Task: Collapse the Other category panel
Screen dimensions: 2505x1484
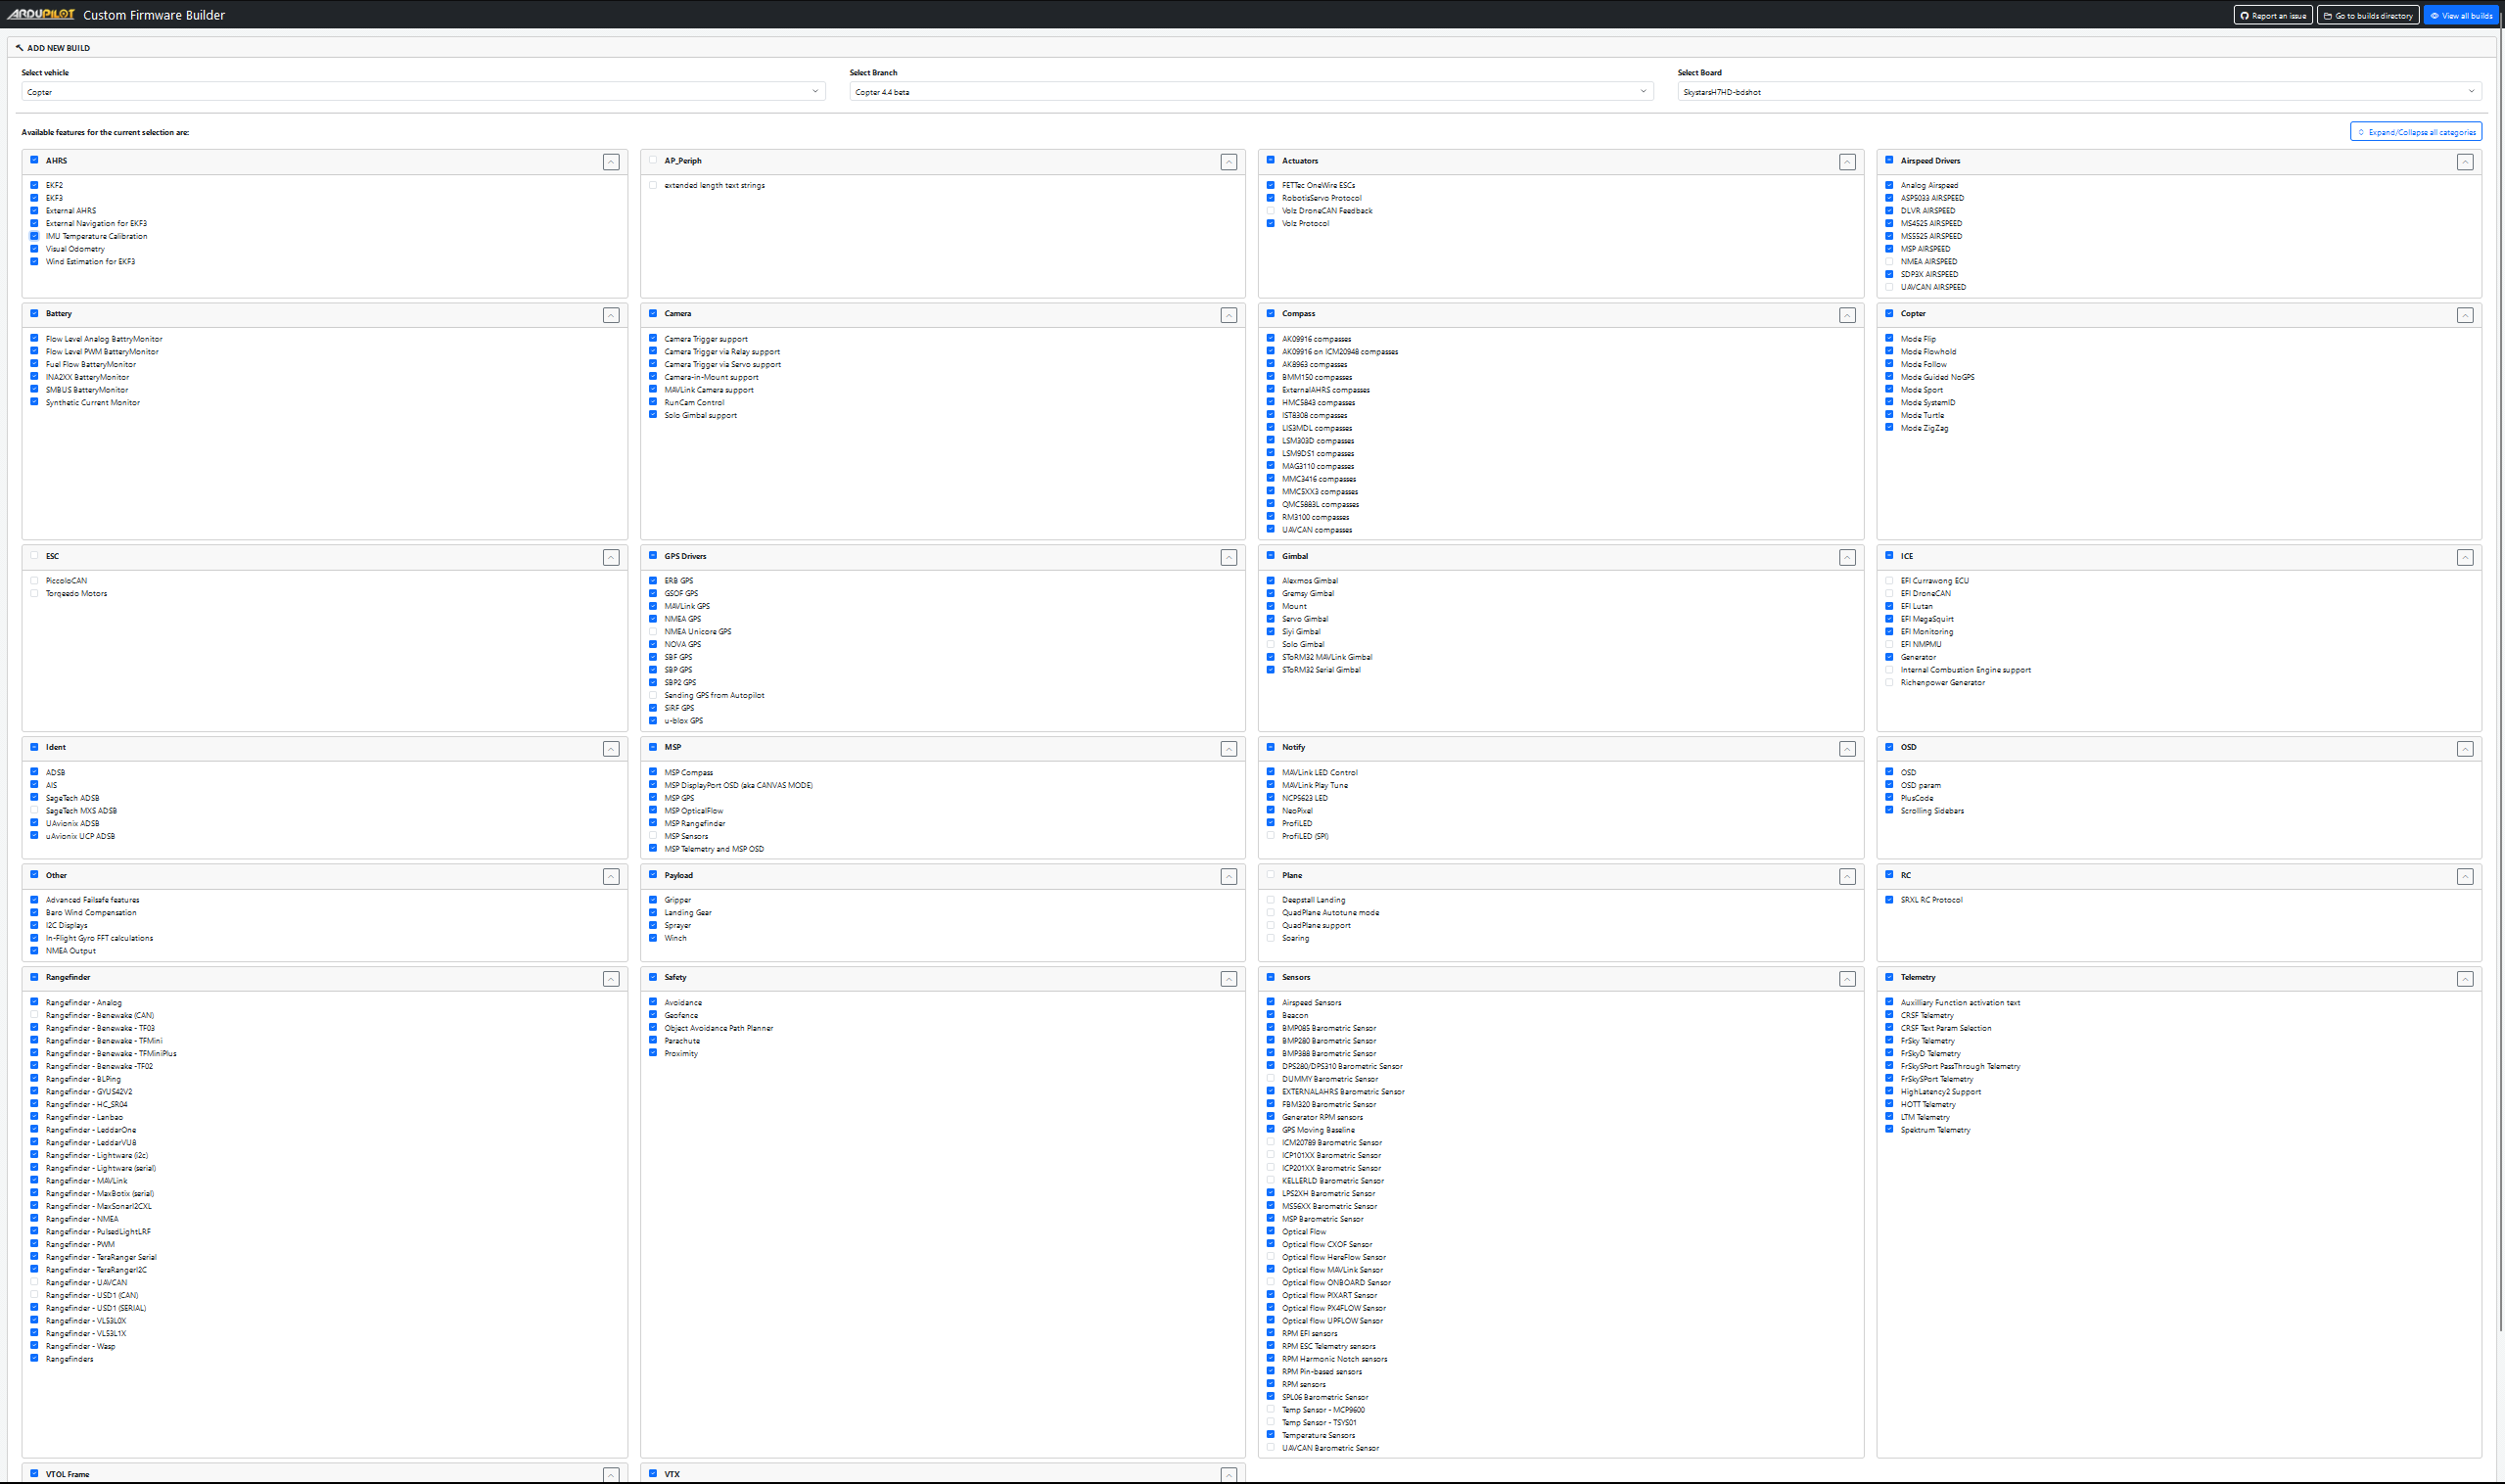Action: click(611, 877)
